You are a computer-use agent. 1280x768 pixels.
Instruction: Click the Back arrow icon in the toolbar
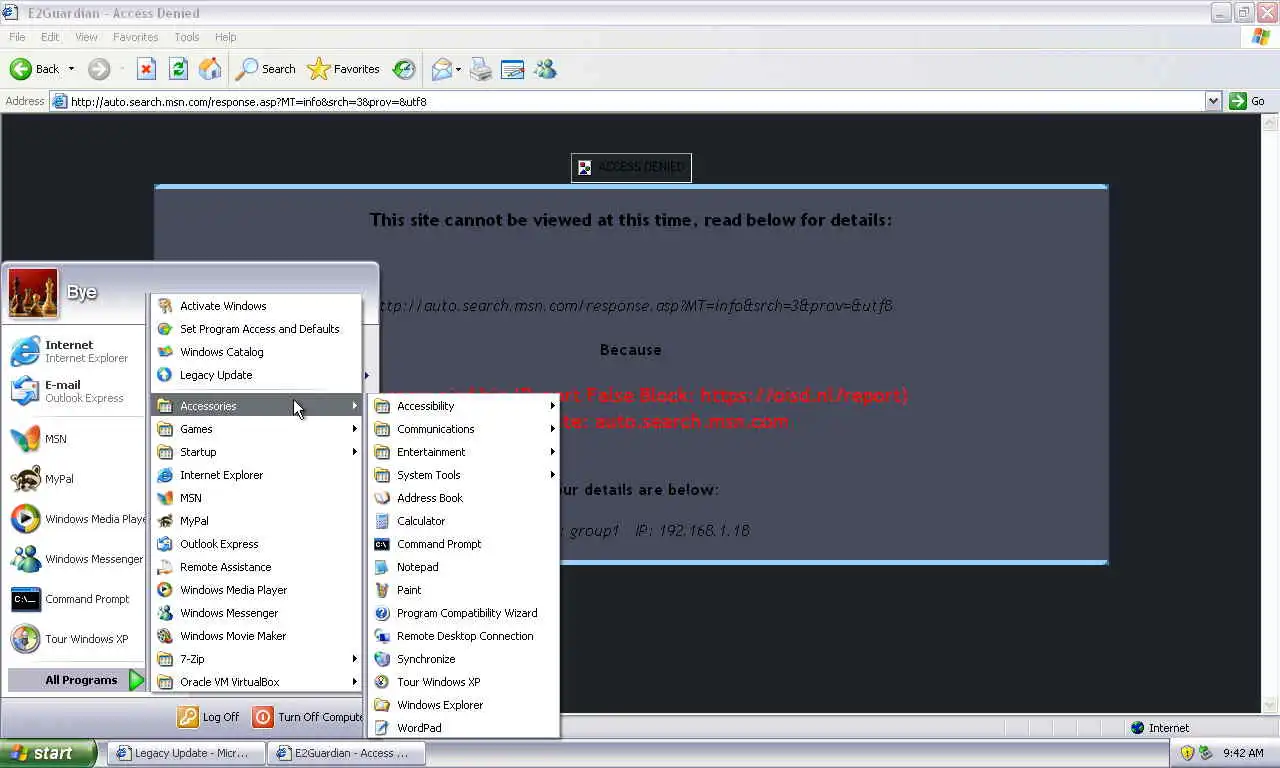pos(20,69)
